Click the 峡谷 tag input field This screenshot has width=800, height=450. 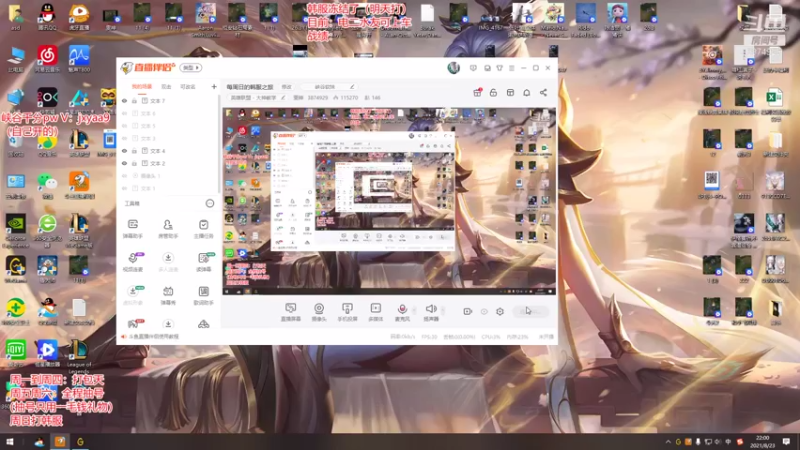tap(329, 87)
